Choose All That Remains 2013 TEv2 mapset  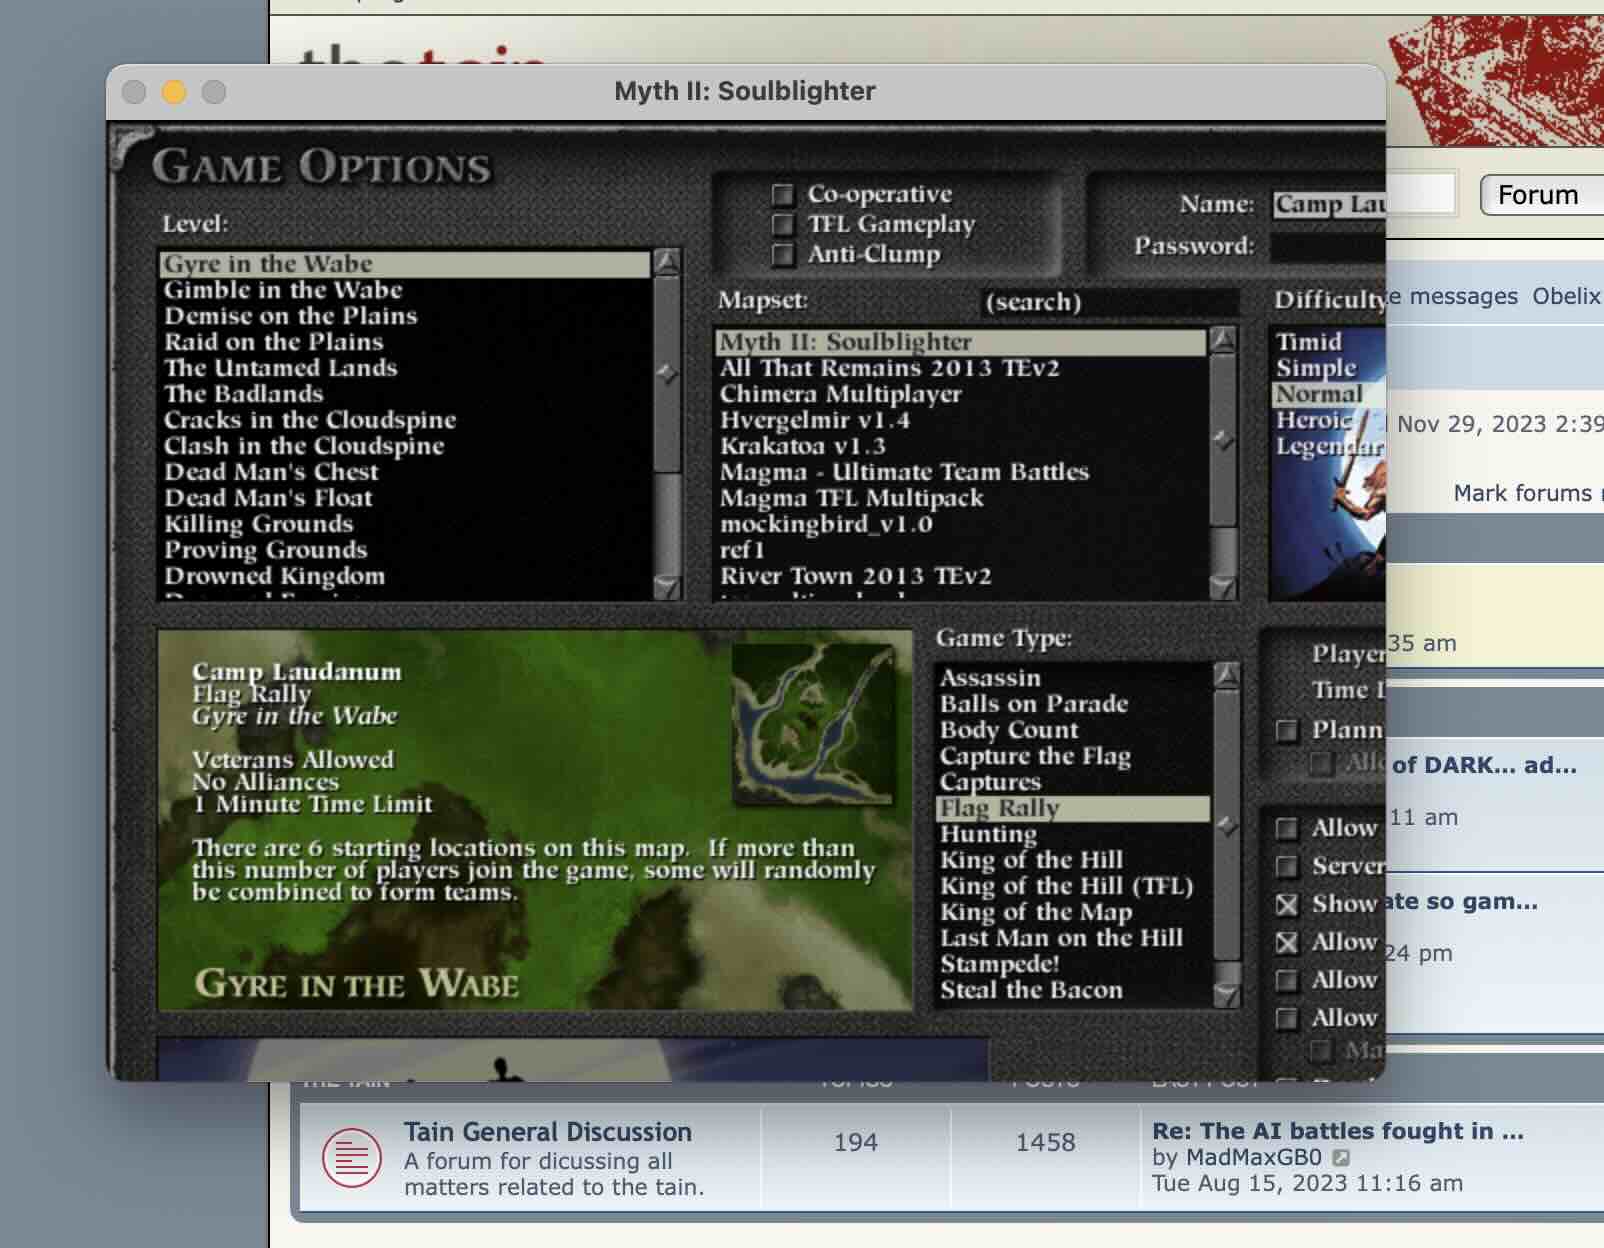click(961, 368)
